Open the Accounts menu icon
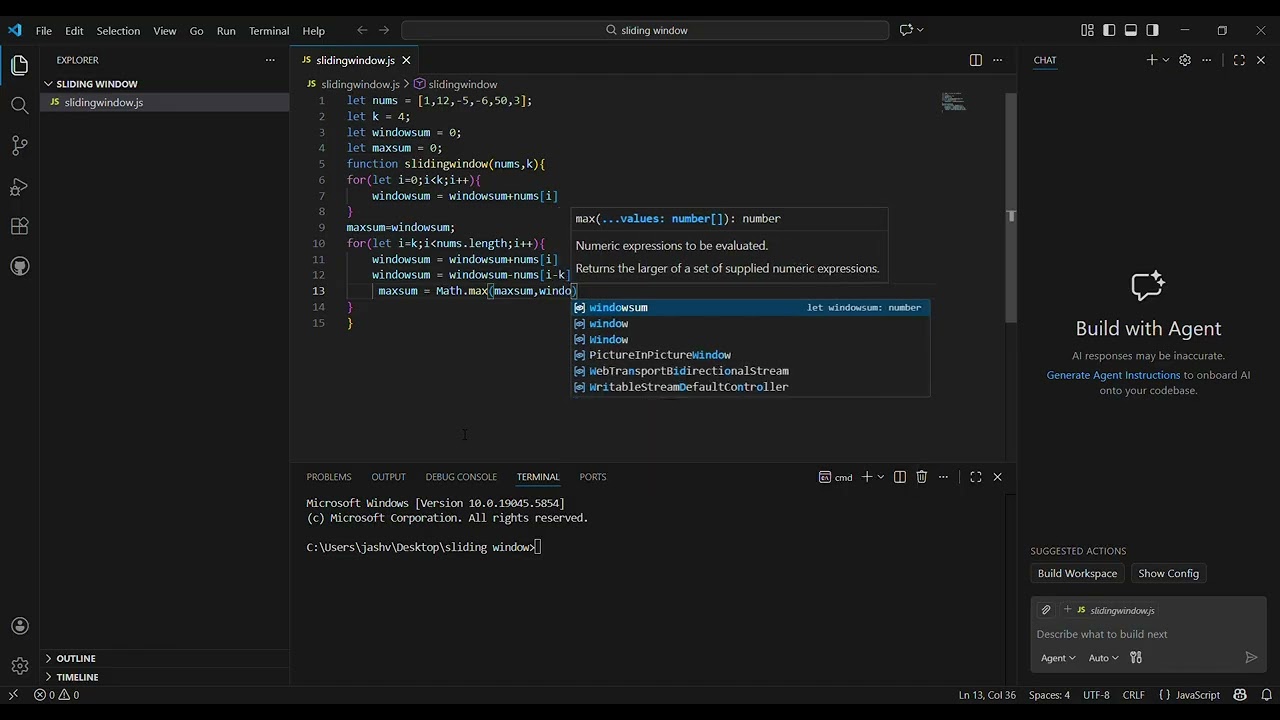Screen dimensions: 1280x720 coord(19,626)
